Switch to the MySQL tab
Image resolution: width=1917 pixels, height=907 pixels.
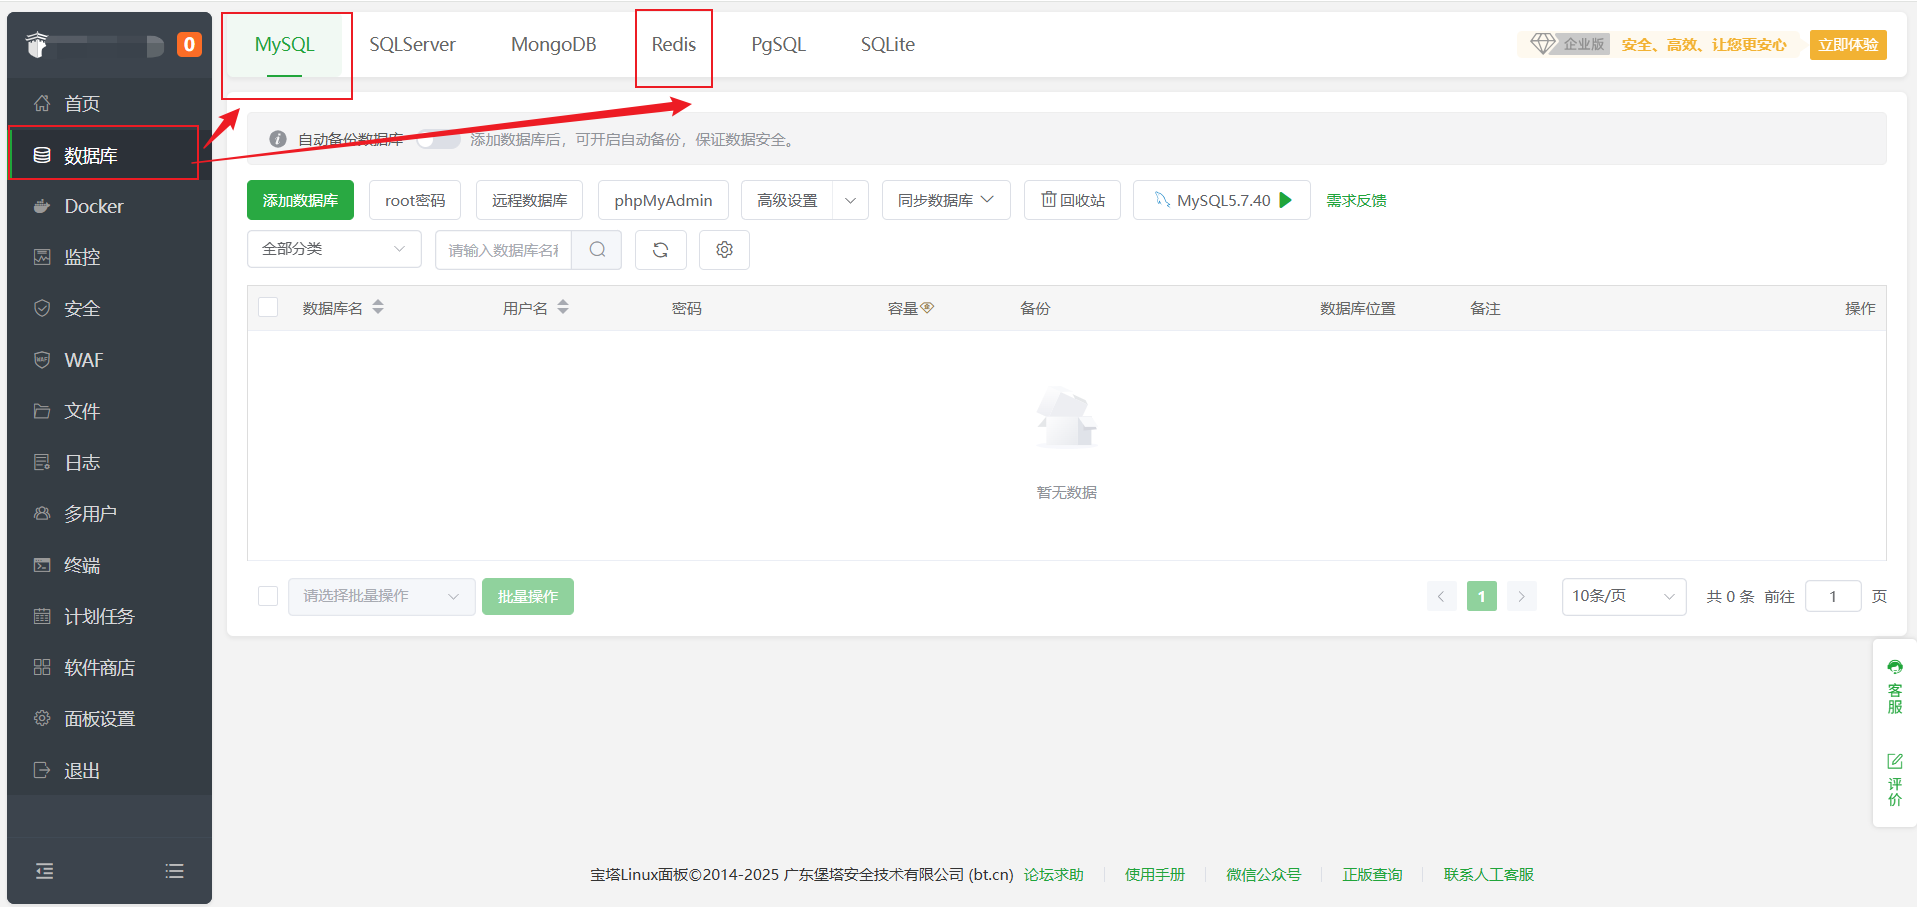[285, 44]
